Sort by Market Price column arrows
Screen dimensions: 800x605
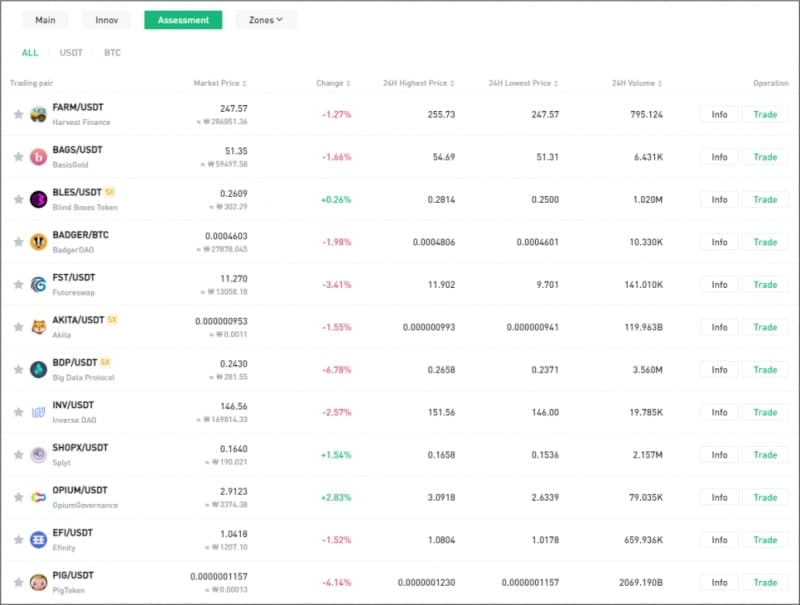(x=244, y=83)
